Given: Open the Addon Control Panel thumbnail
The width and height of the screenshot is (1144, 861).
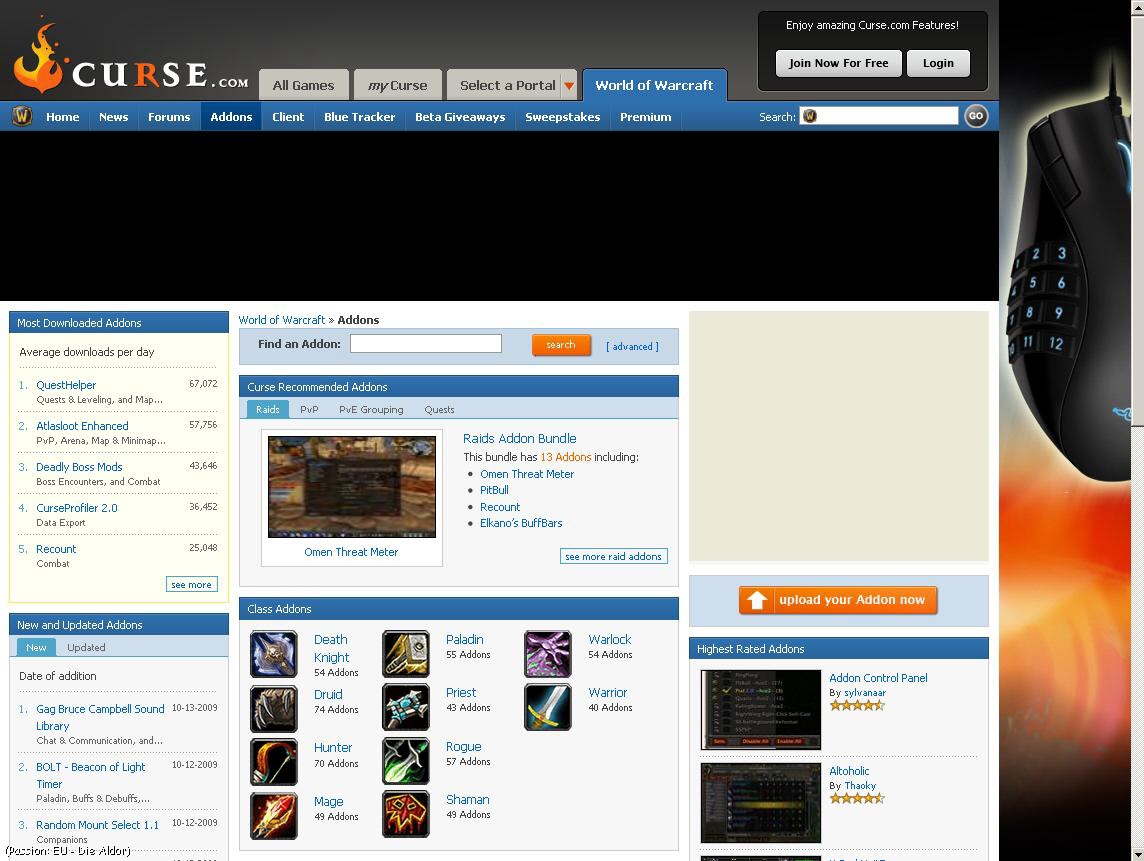Looking at the screenshot, I should coord(761,710).
